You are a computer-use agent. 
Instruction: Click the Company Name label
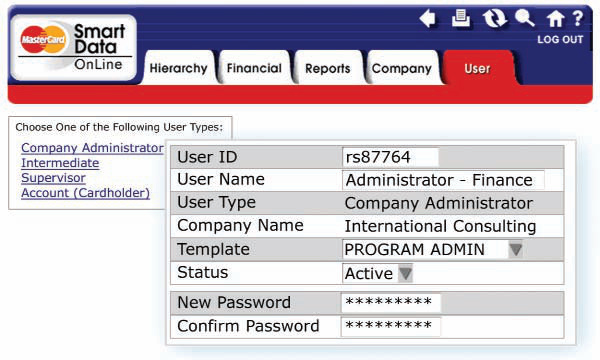coord(240,225)
